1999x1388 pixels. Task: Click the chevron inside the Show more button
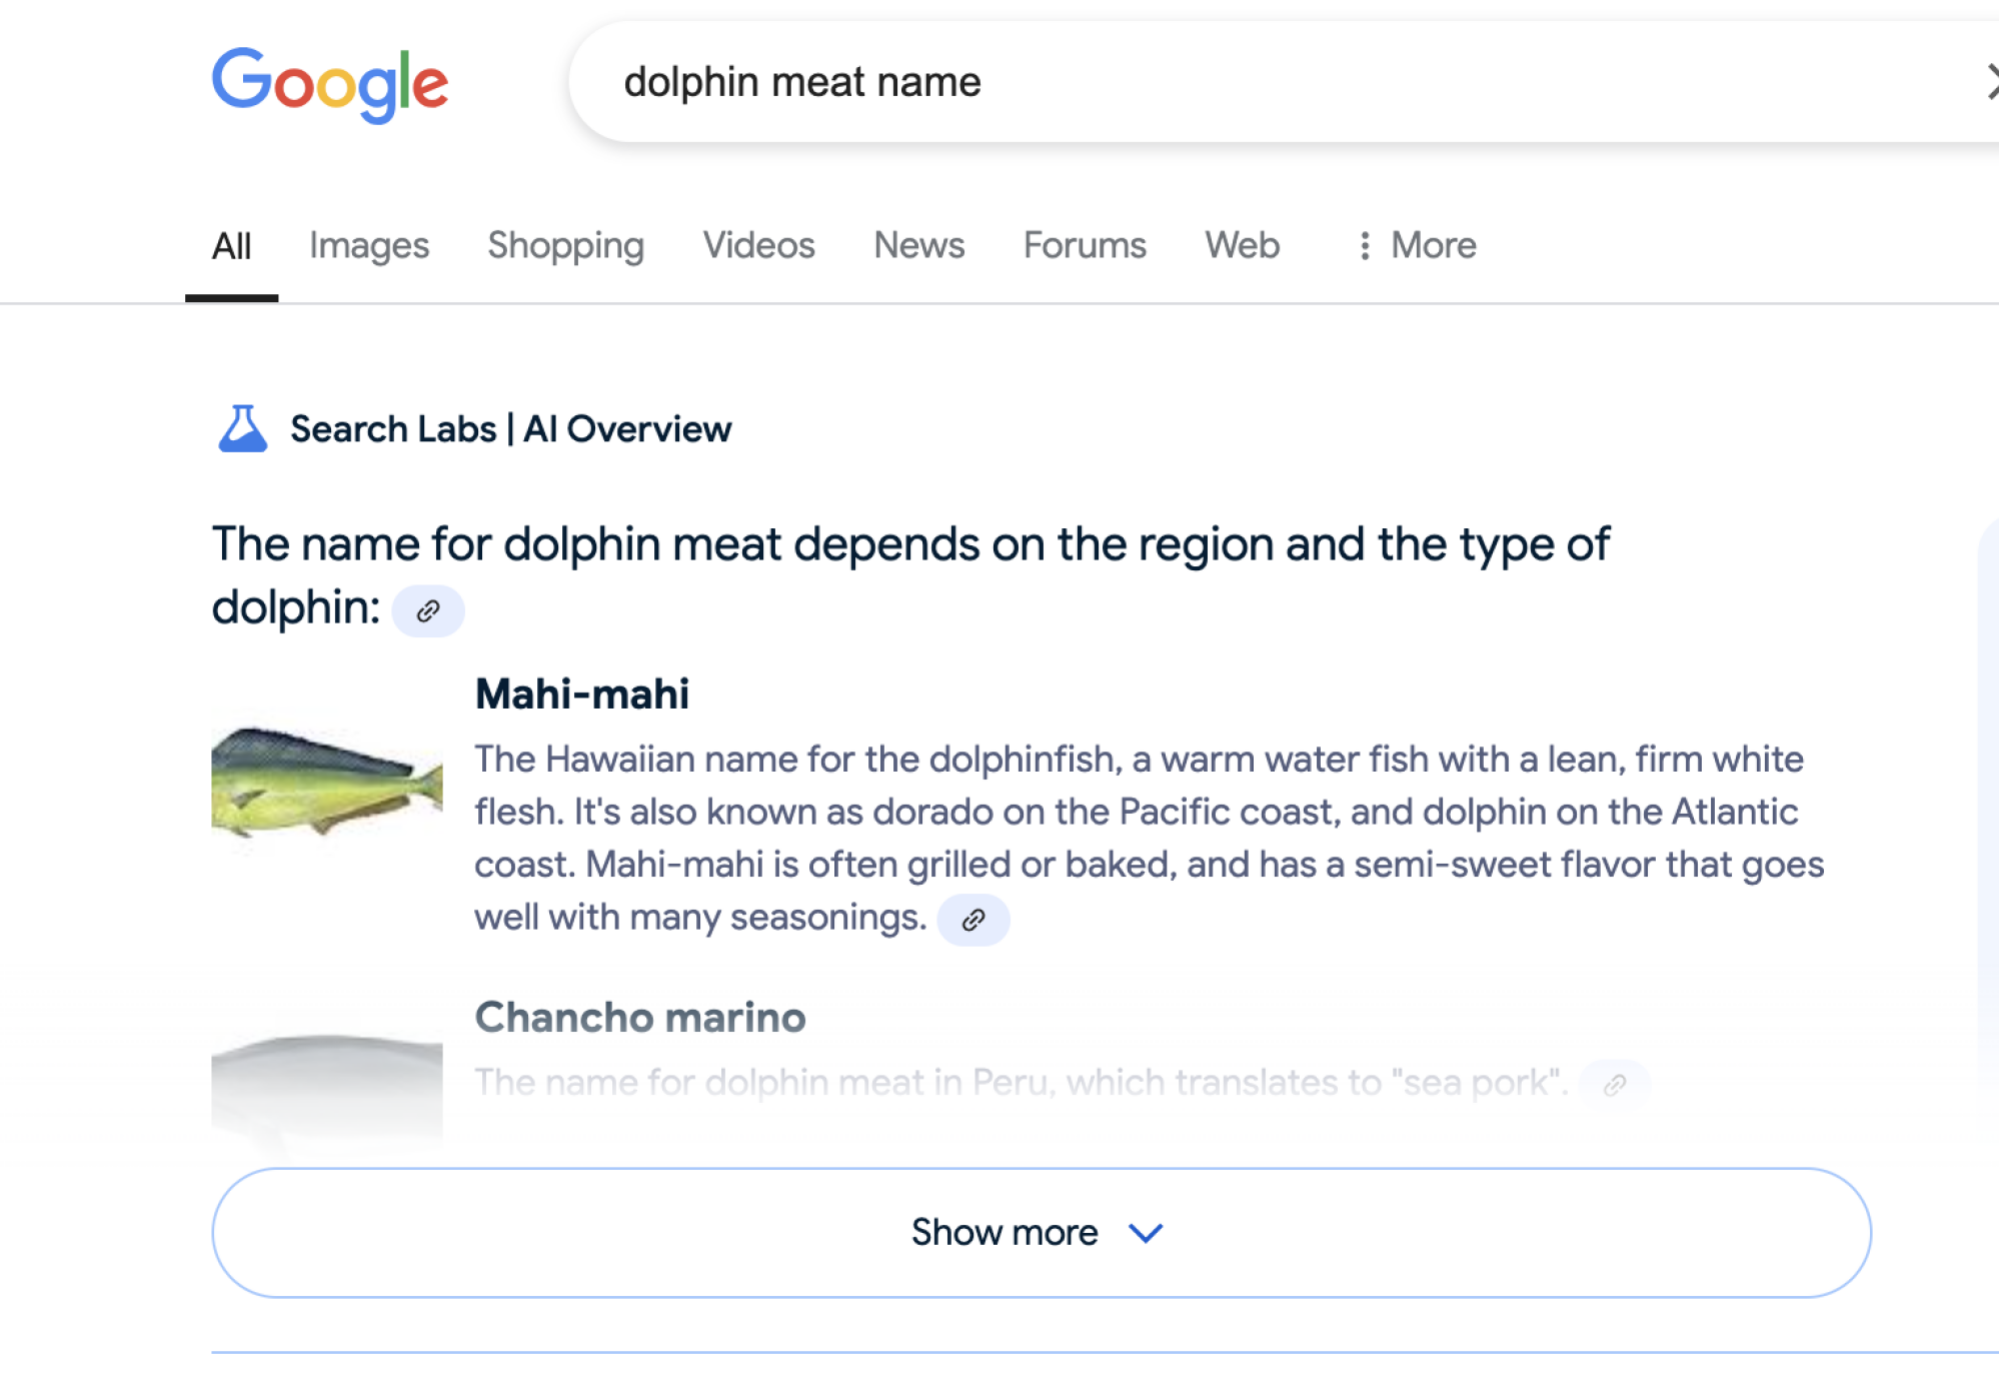tap(1146, 1232)
